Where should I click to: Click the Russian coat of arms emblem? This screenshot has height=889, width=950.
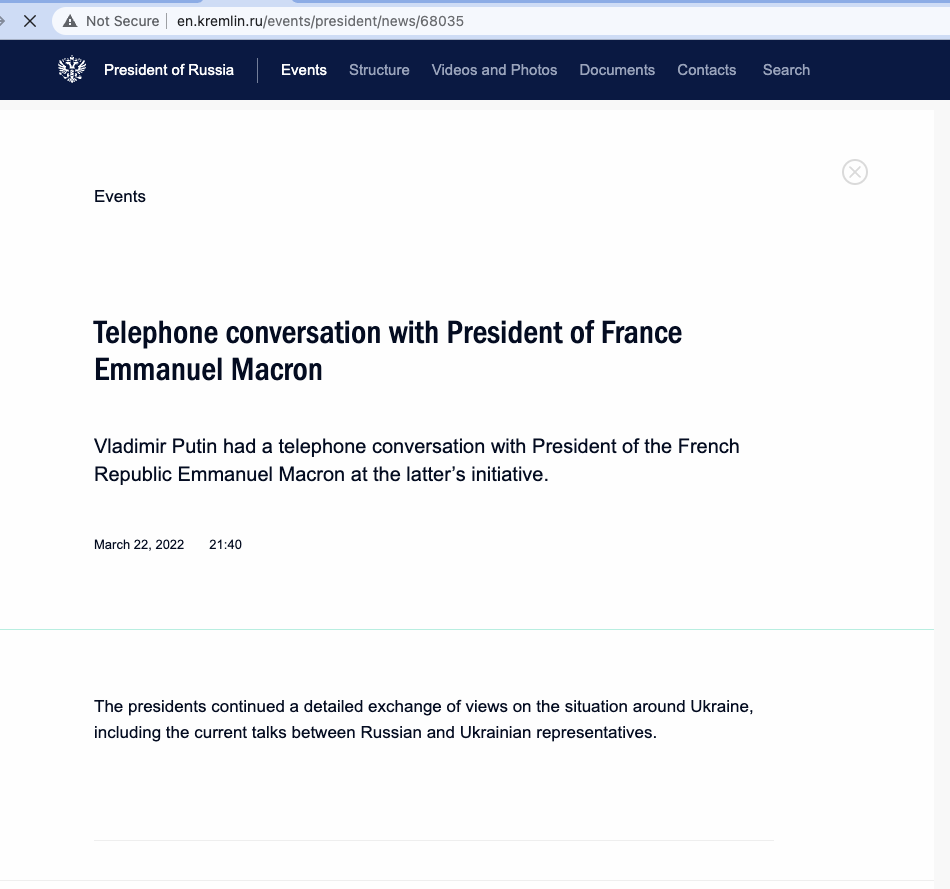click(x=72, y=70)
